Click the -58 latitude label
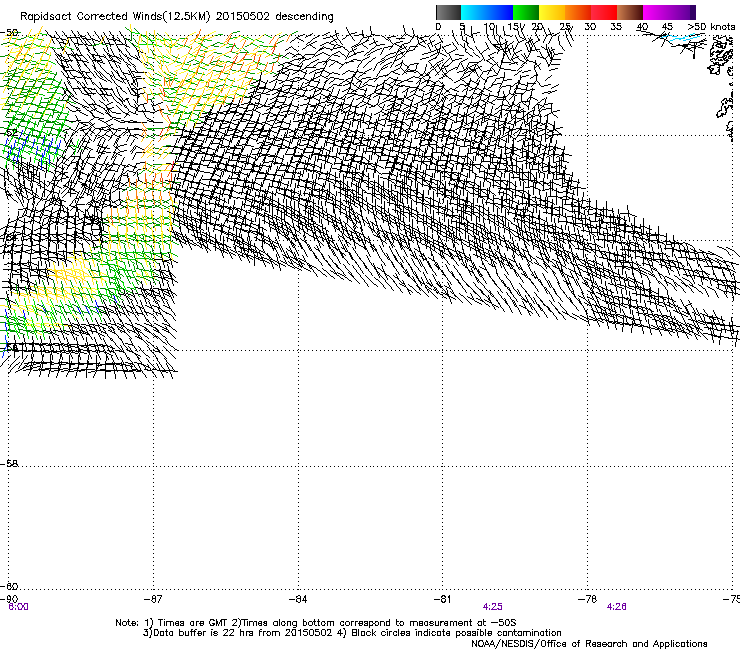The image size is (740, 650). pyautogui.click(x=9, y=464)
